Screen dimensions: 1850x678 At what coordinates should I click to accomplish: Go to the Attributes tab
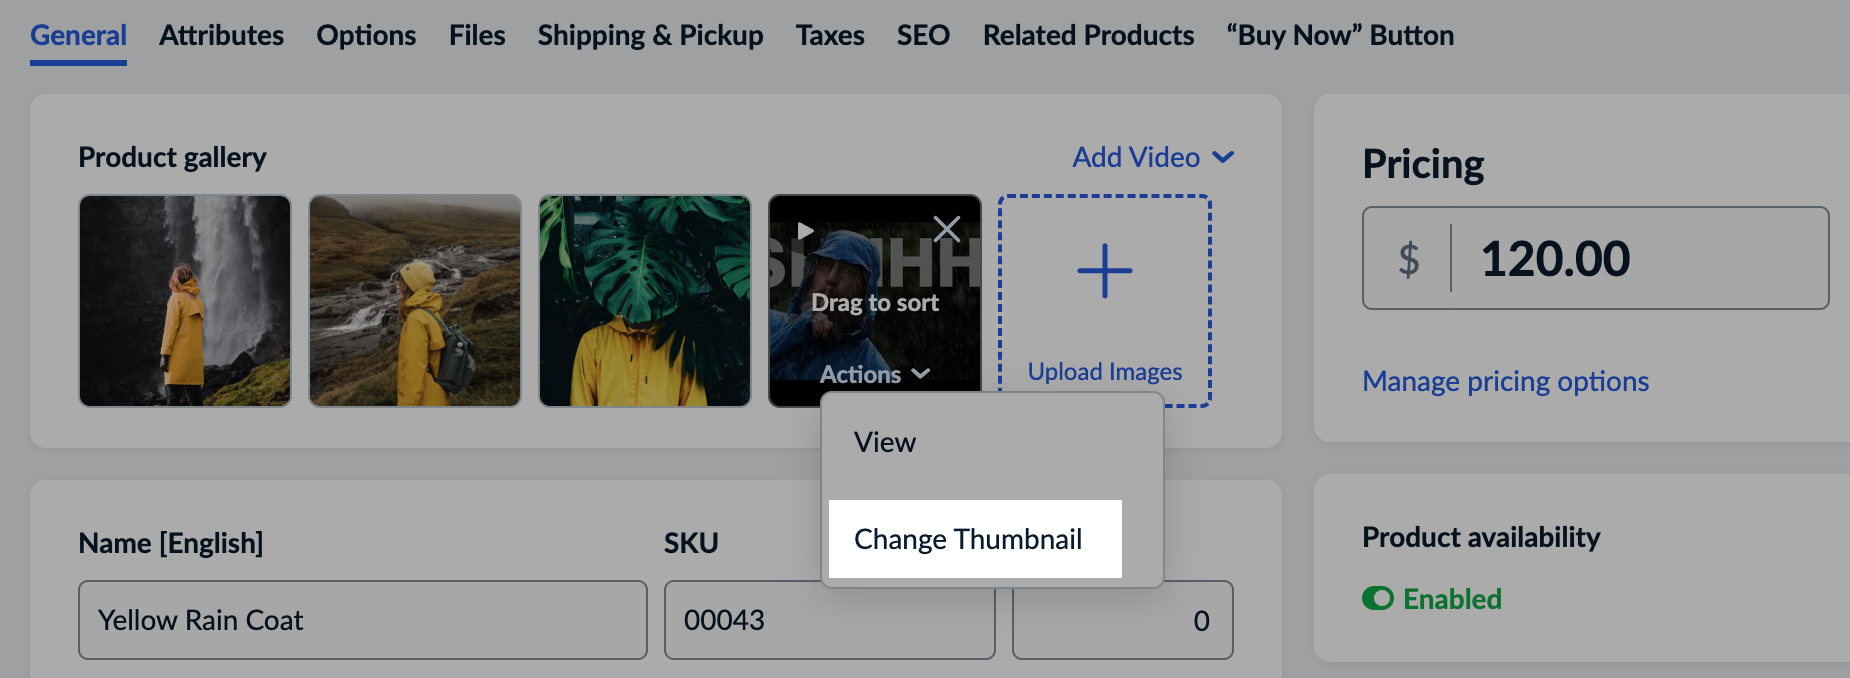click(220, 35)
